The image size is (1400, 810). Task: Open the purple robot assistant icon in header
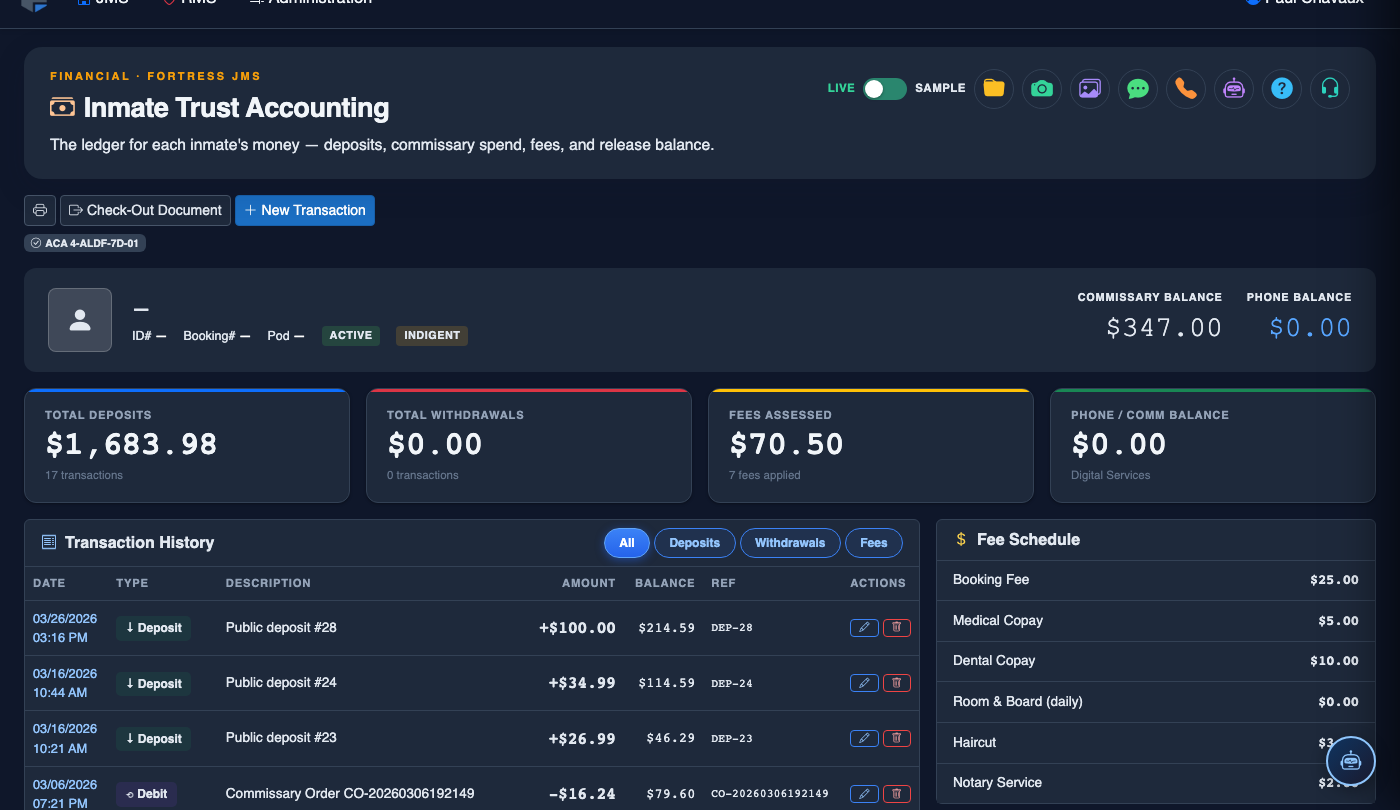(1234, 88)
